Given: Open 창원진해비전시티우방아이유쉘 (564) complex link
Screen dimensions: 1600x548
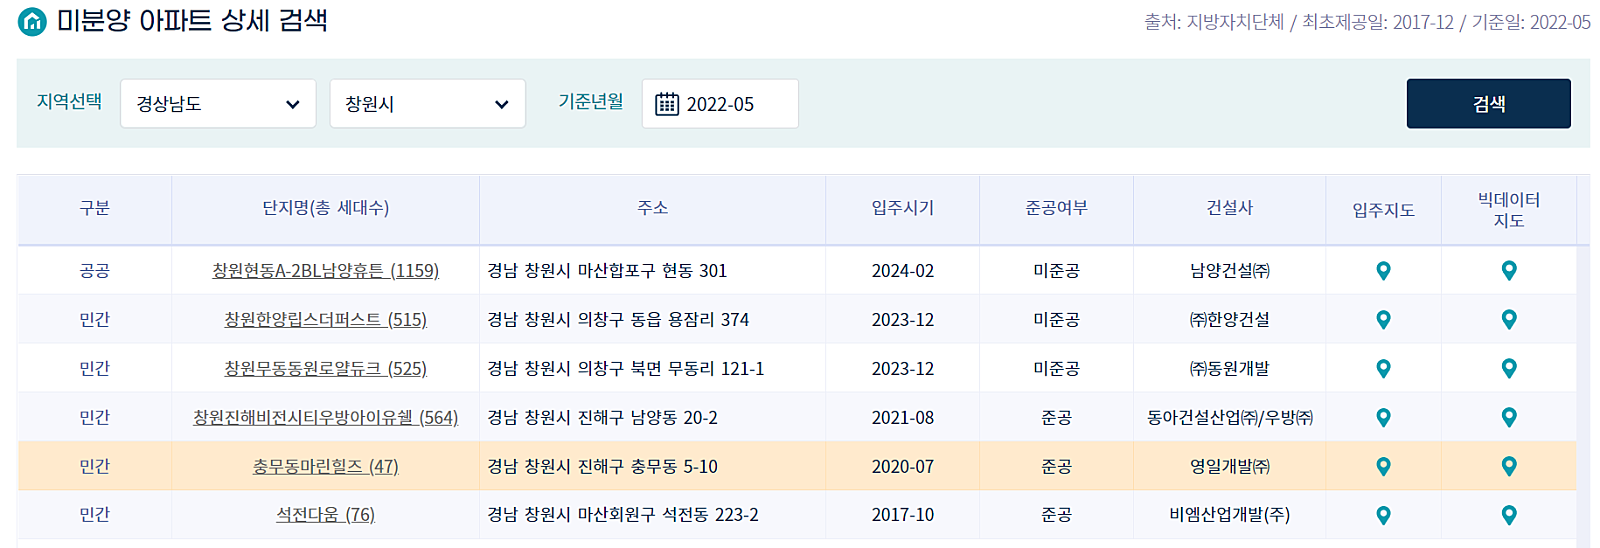Looking at the screenshot, I should (x=325, y=418).
